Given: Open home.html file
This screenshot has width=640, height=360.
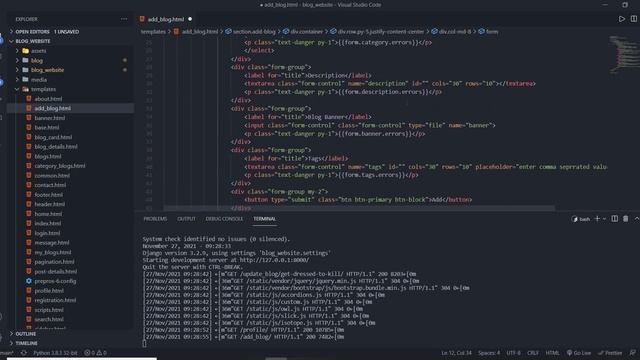Looking at the screenshot, I should tap(48, 214).
